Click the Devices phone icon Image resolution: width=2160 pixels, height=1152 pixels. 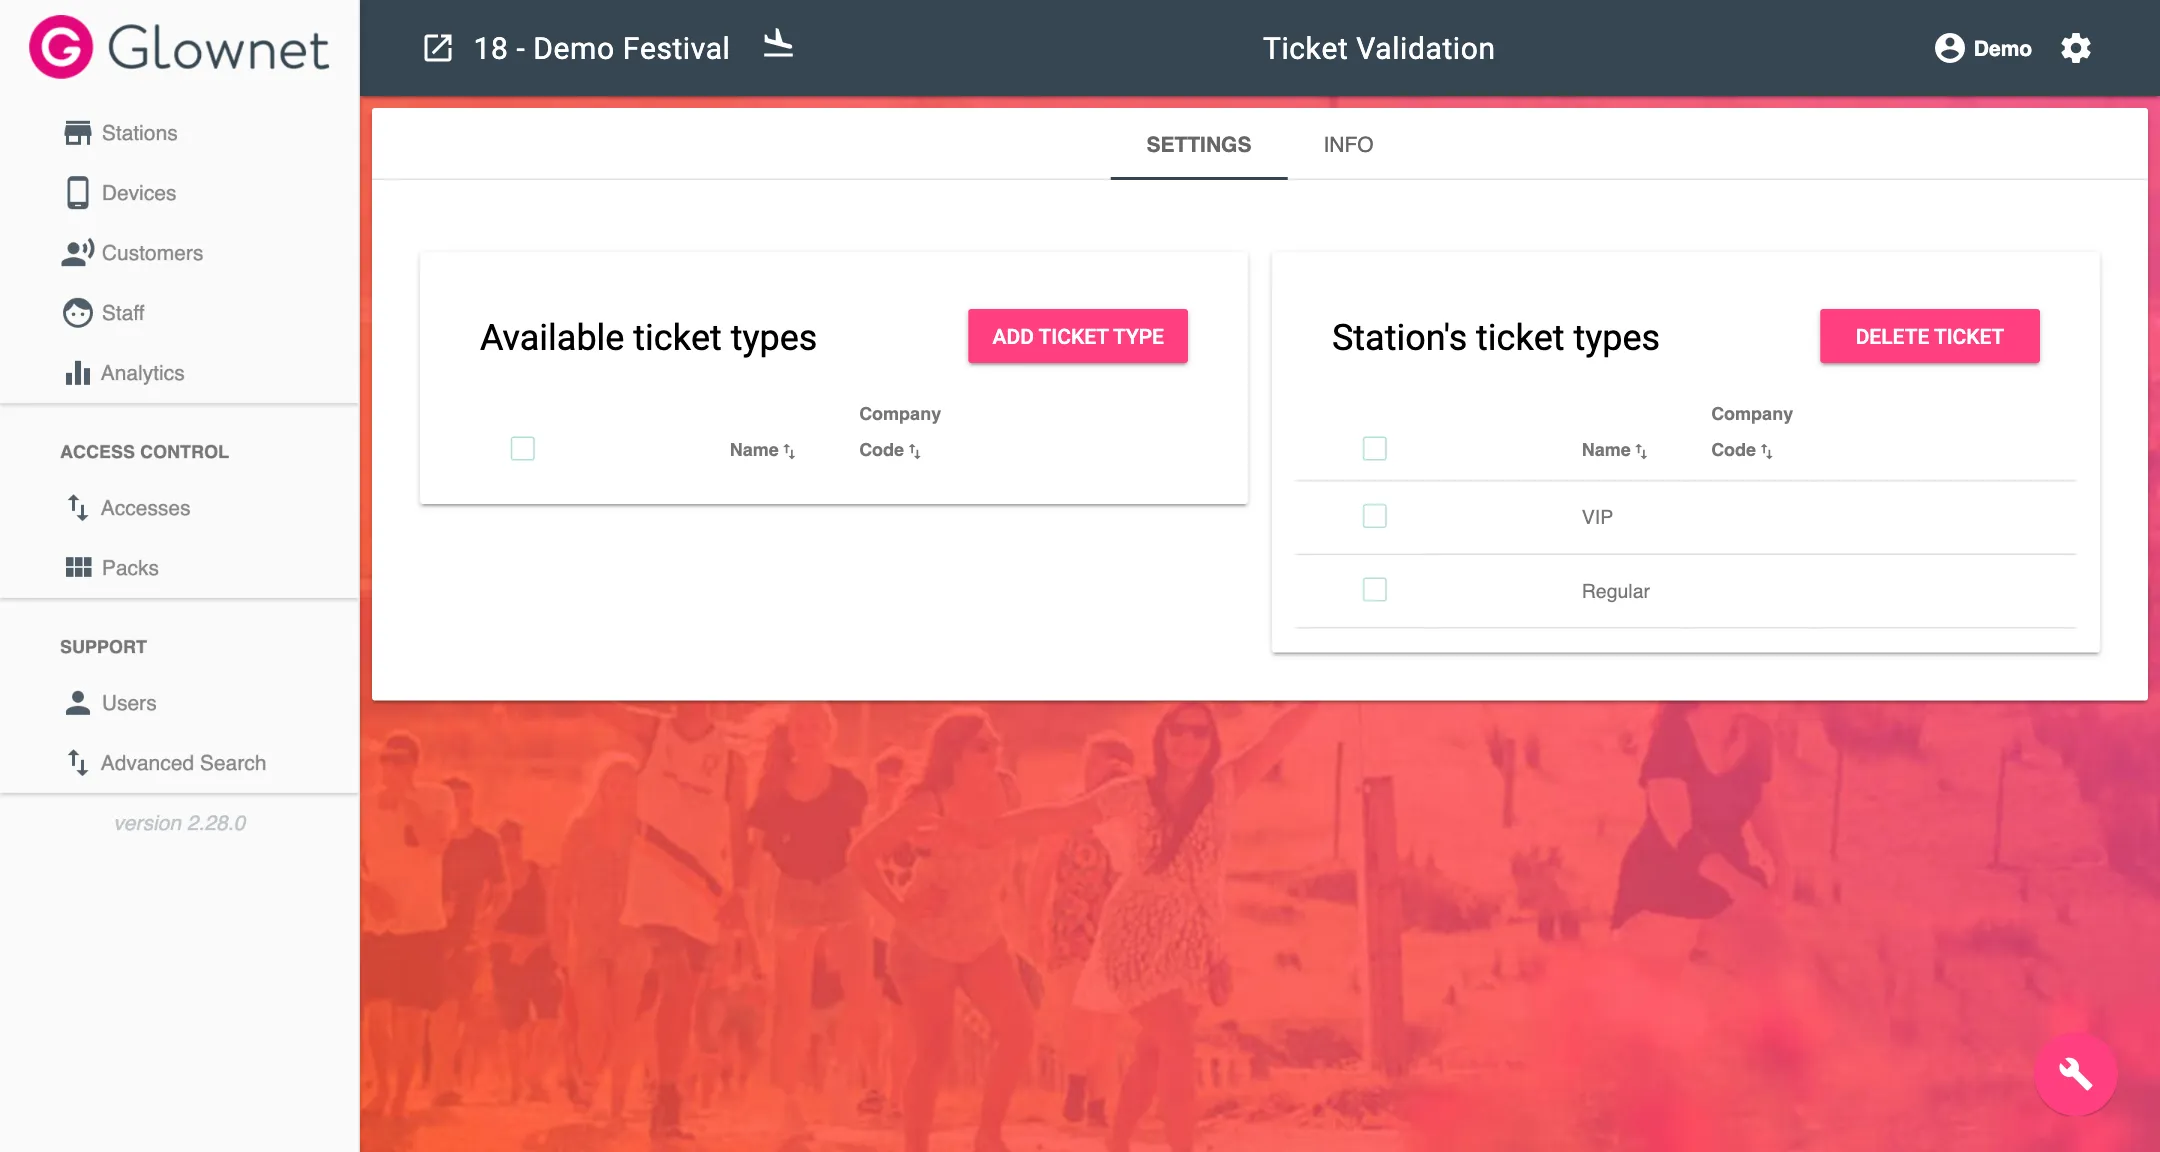click(77, 193)
